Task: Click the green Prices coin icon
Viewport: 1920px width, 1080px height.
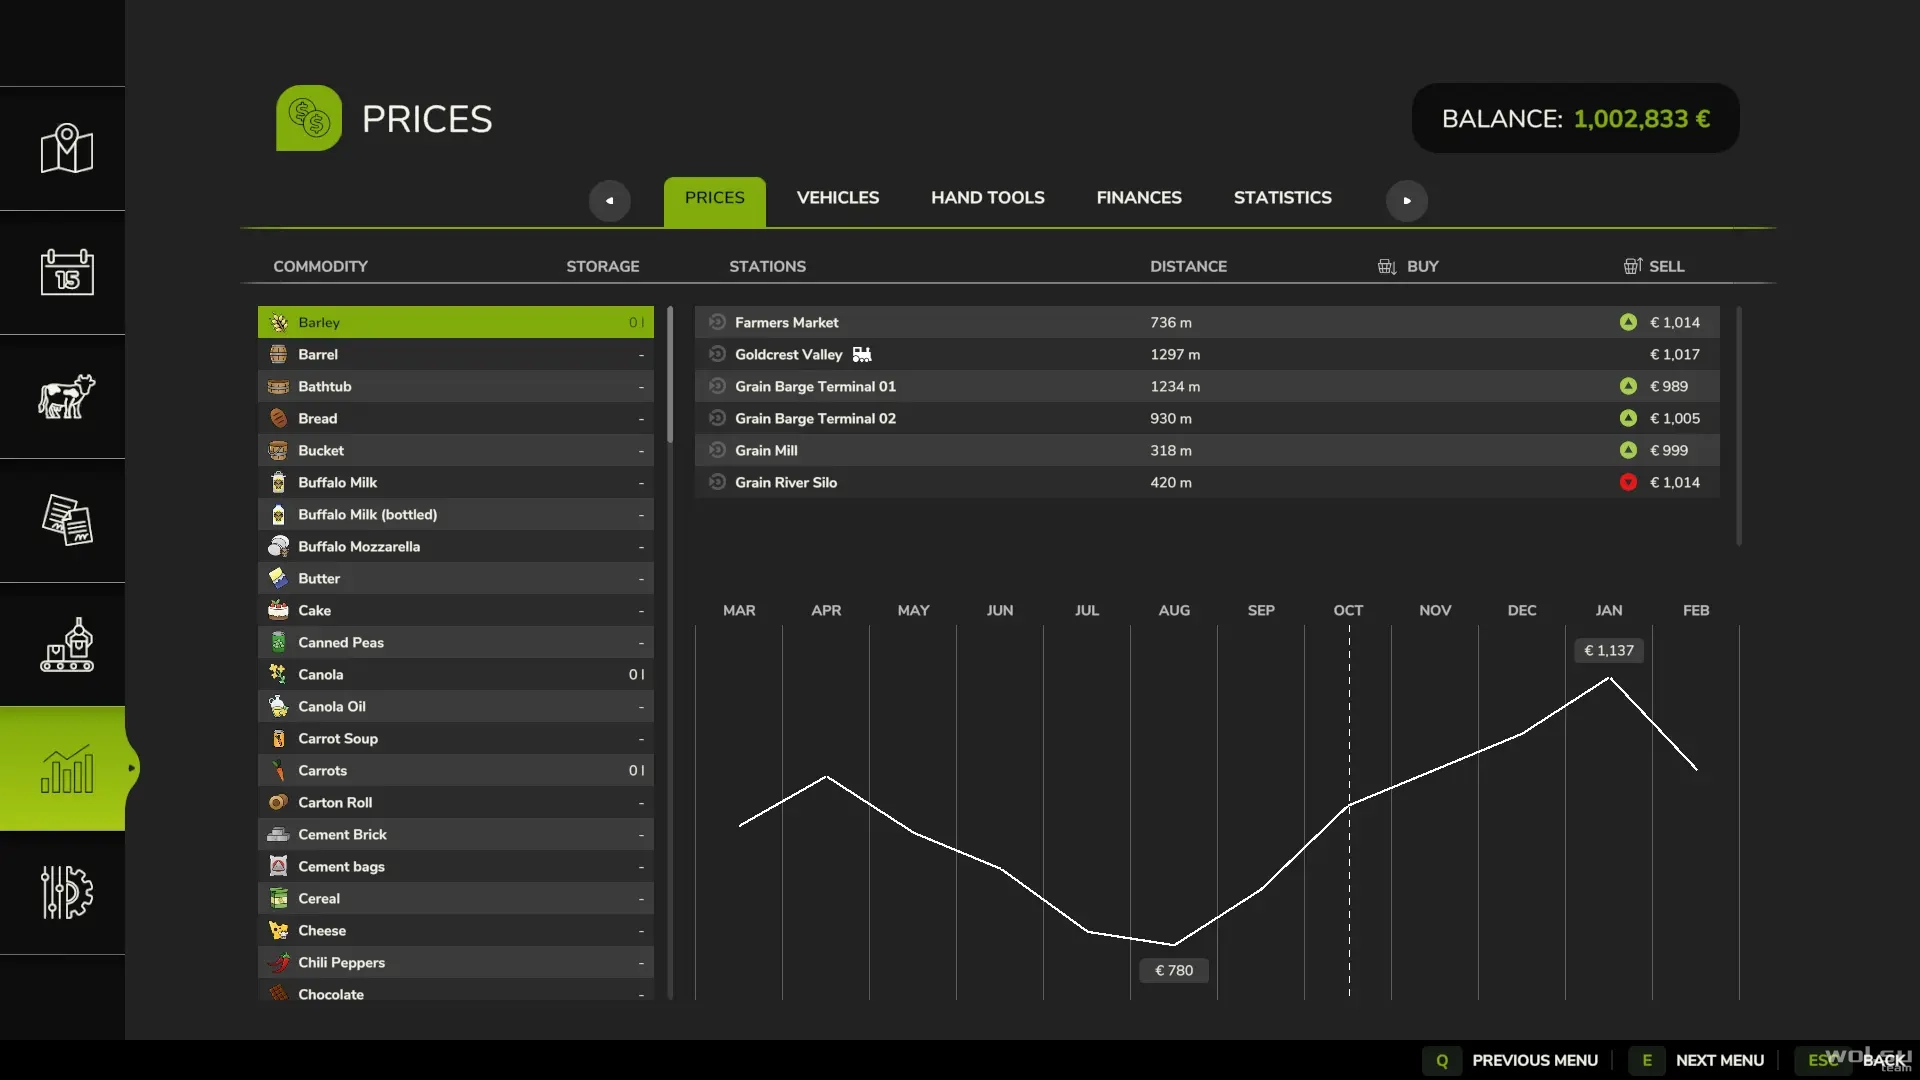Action: pos(309,118)
